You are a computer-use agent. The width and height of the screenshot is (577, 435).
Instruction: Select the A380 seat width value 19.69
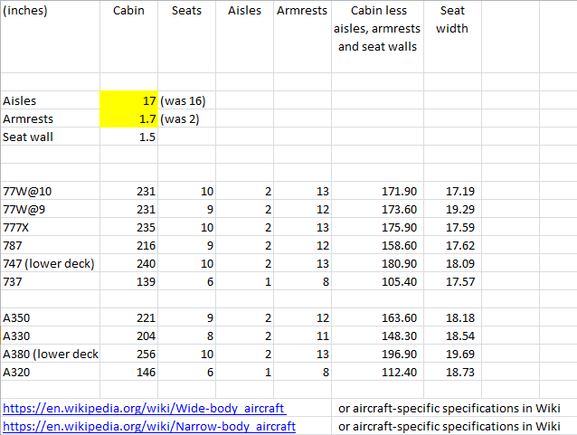tap(453, 354)
